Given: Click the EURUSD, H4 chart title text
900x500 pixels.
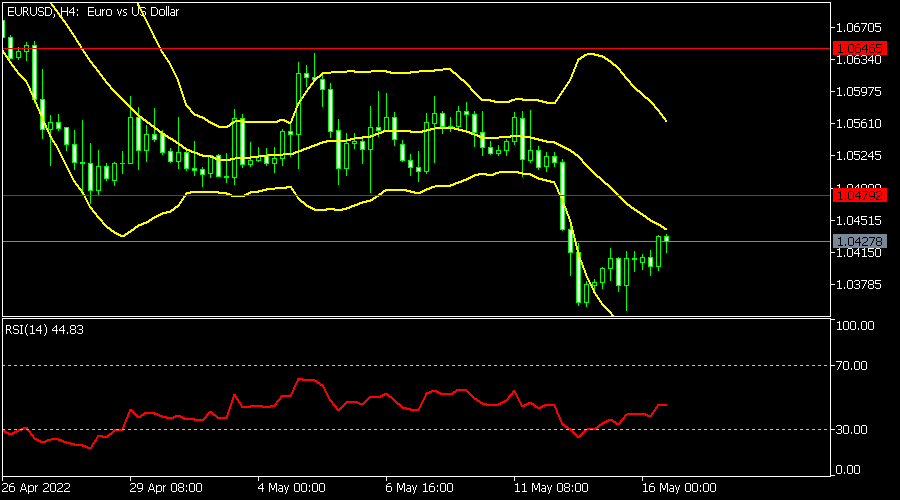Looking at the screenshot, I should click(x=93, y=11).
